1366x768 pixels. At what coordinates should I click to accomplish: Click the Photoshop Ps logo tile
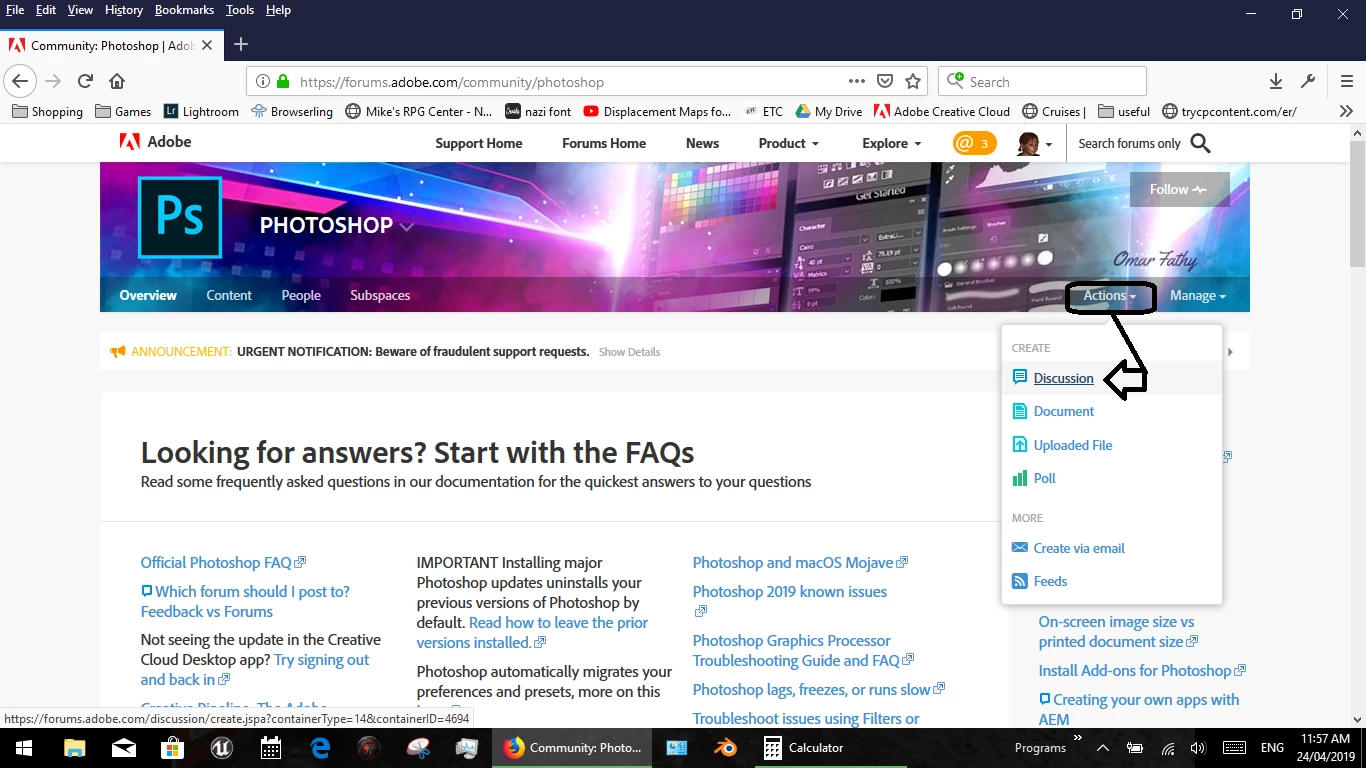[180, 218]
